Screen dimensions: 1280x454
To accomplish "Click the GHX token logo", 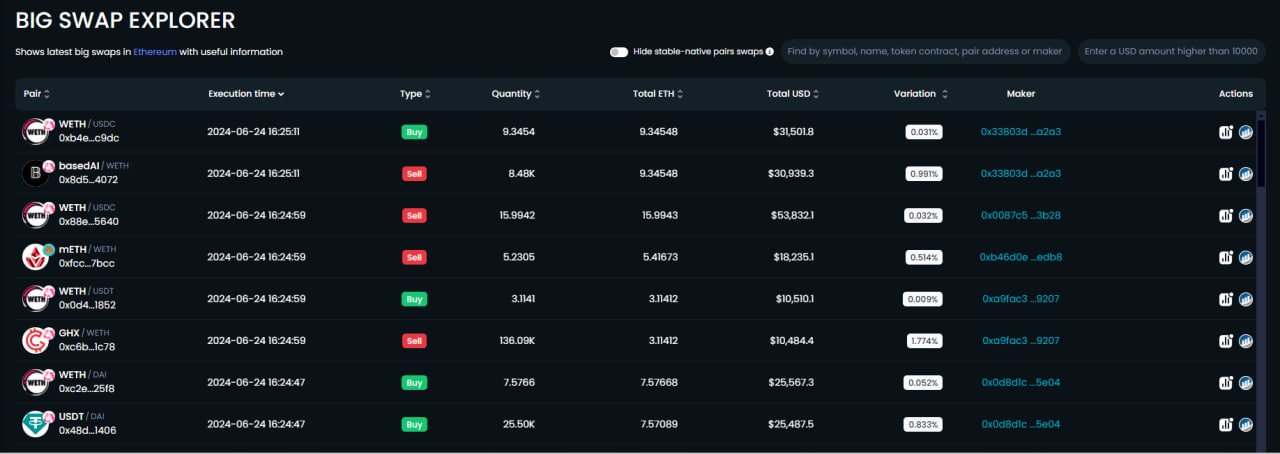I will coord(36,340).
